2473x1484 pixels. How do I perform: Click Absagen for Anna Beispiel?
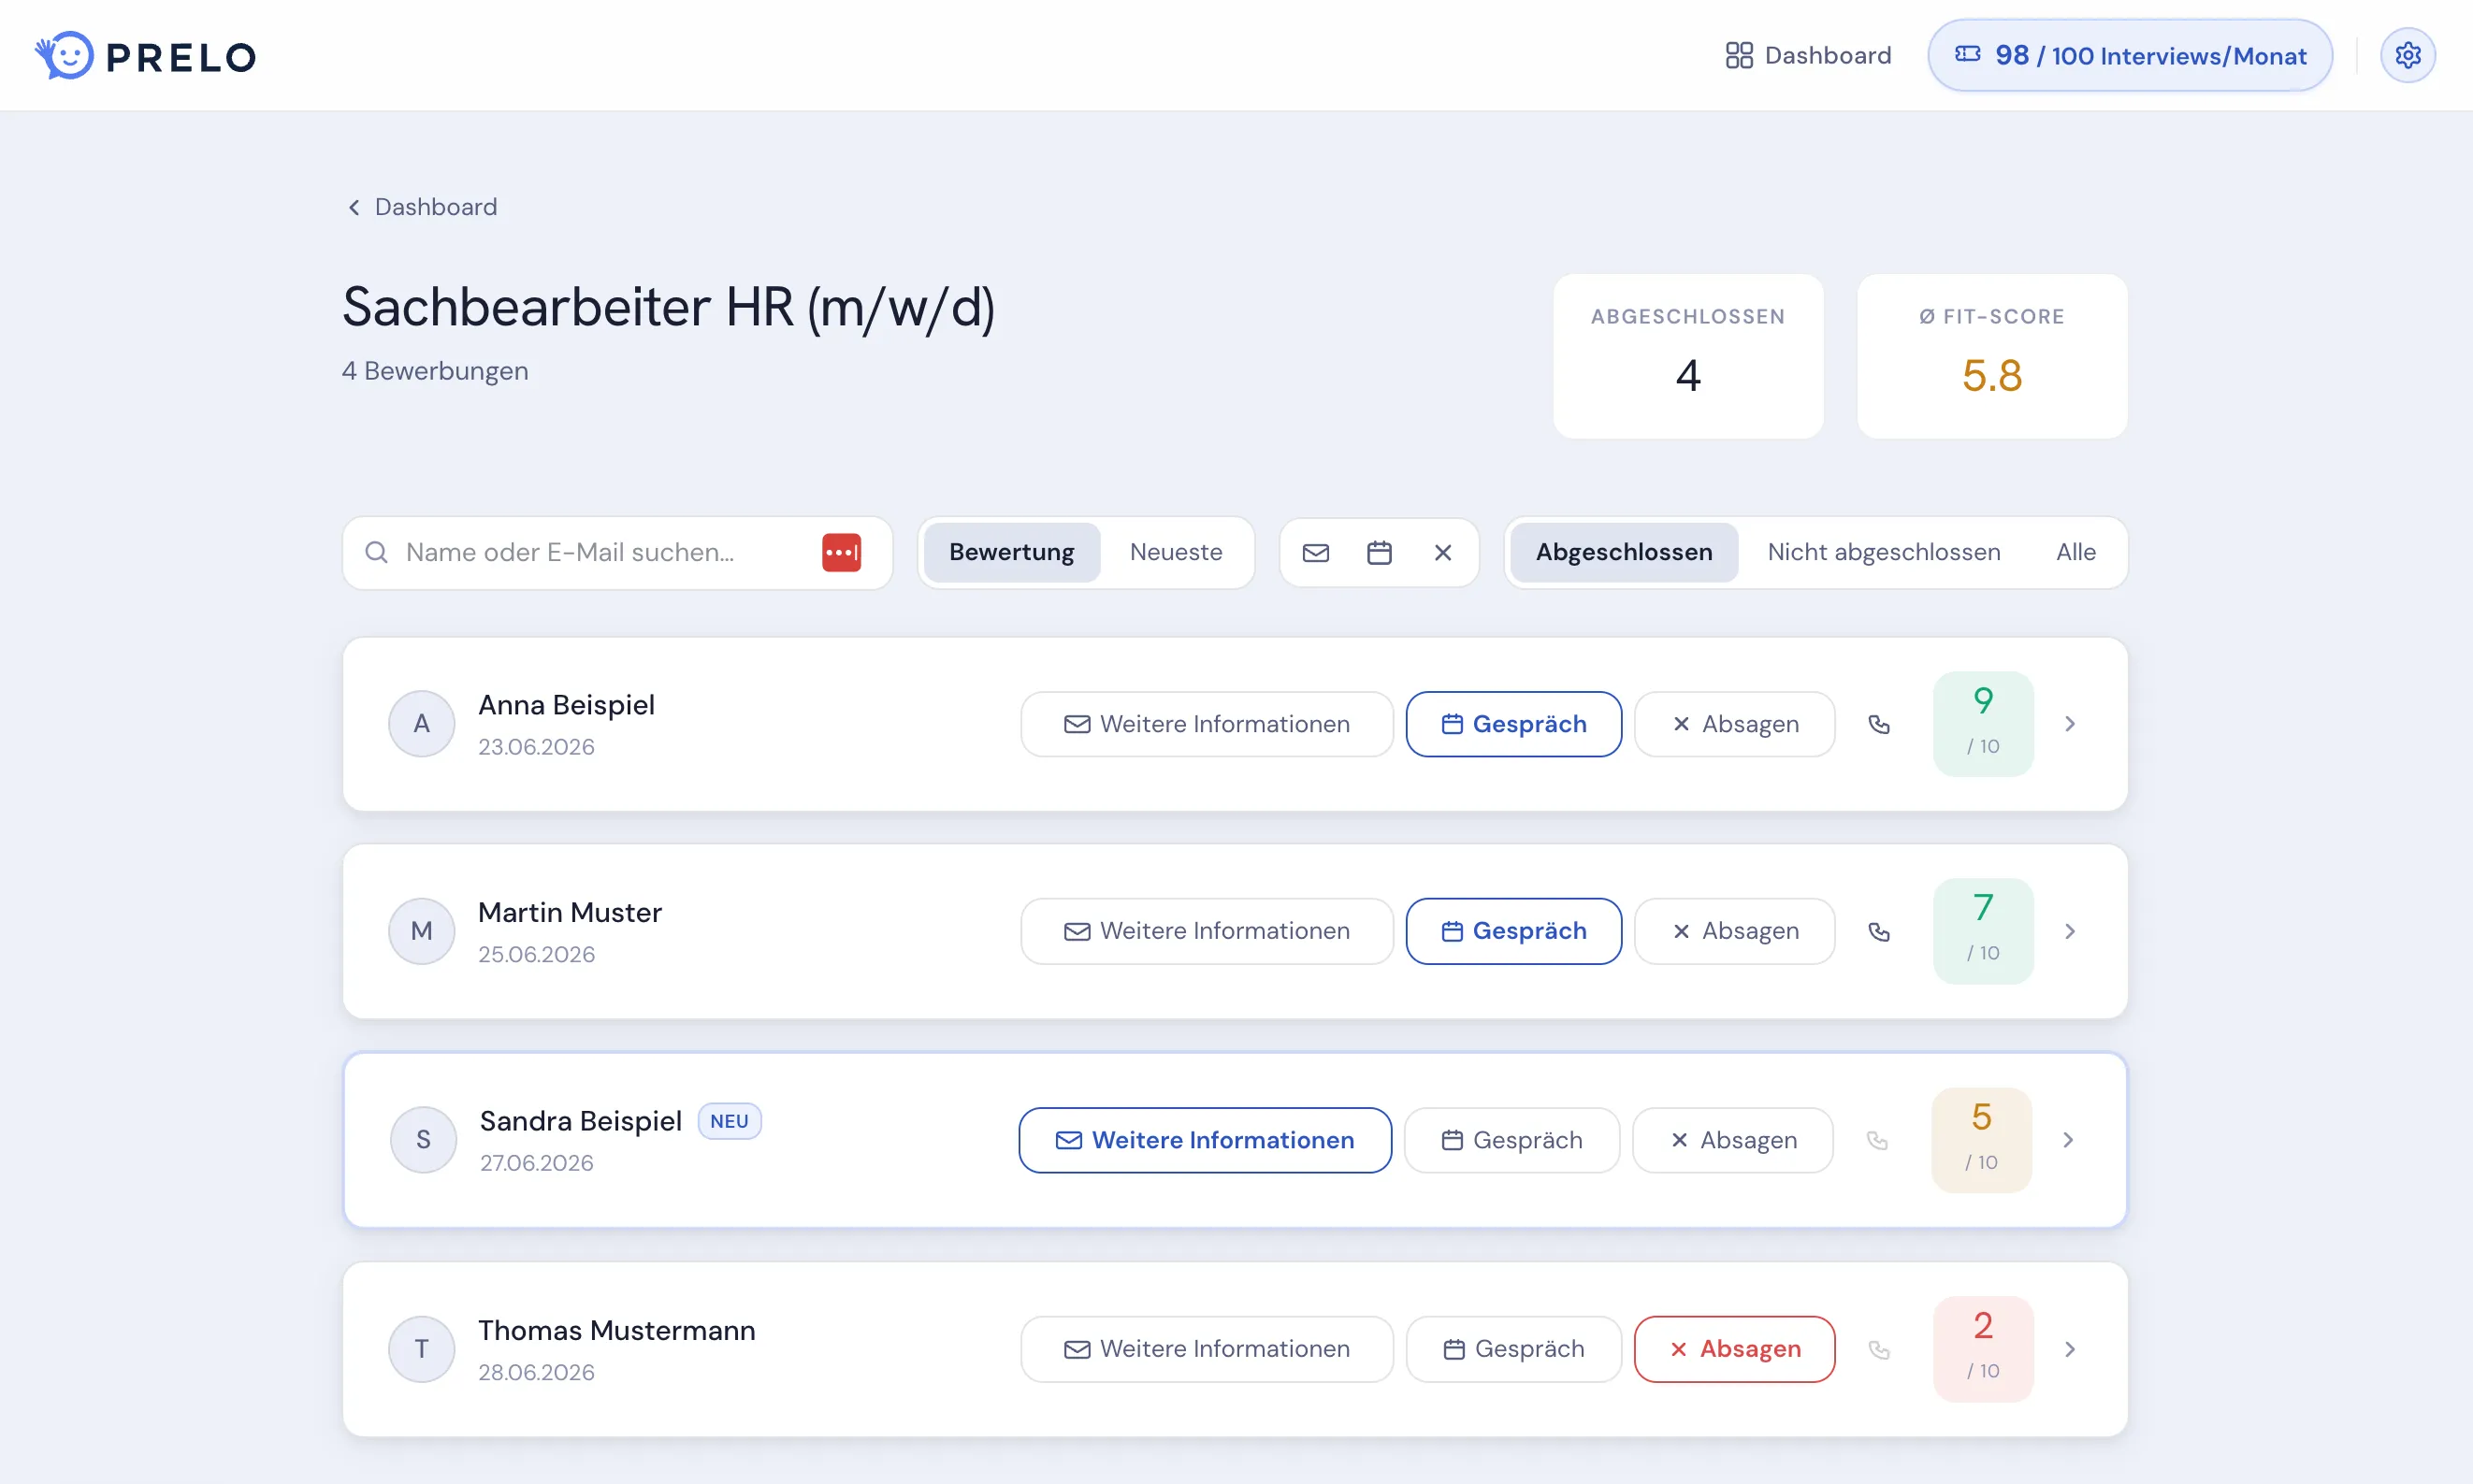[1735, 724]
